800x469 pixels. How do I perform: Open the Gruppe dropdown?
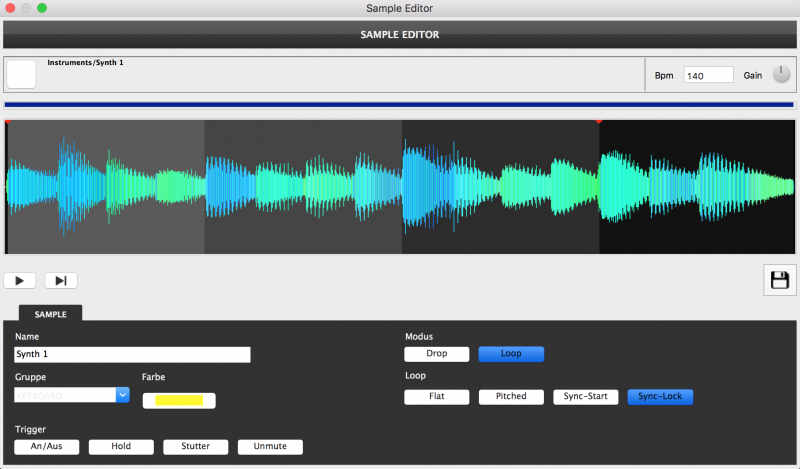(123, 395)
